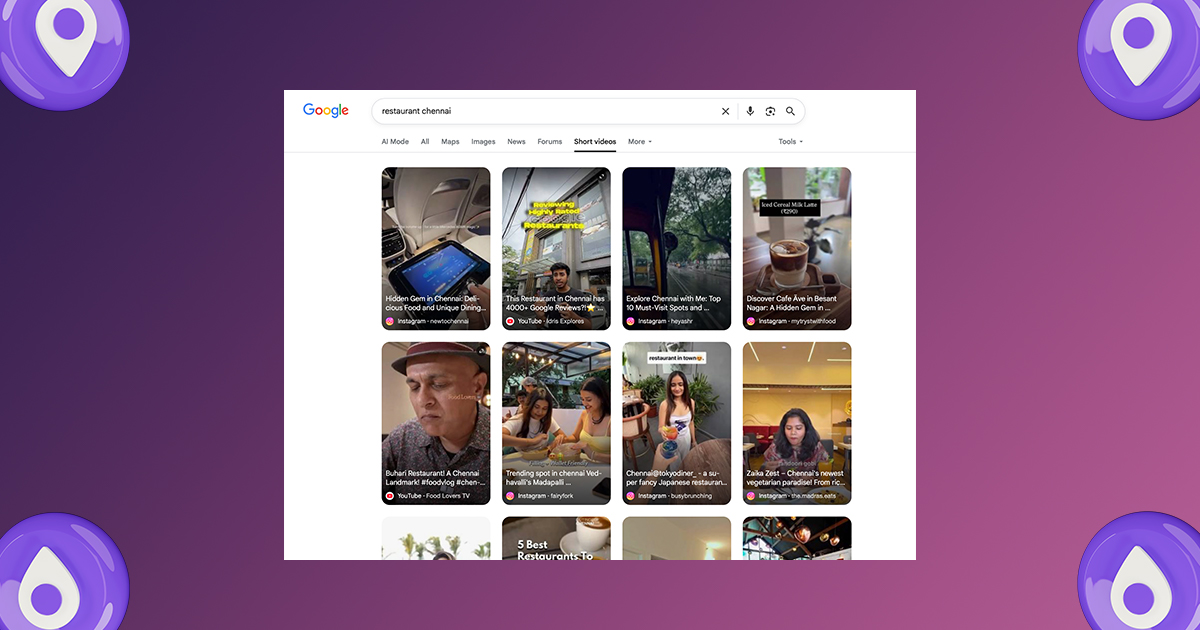Switch to the AI Mode tab
1200x630 pixels.
point(395,142)
